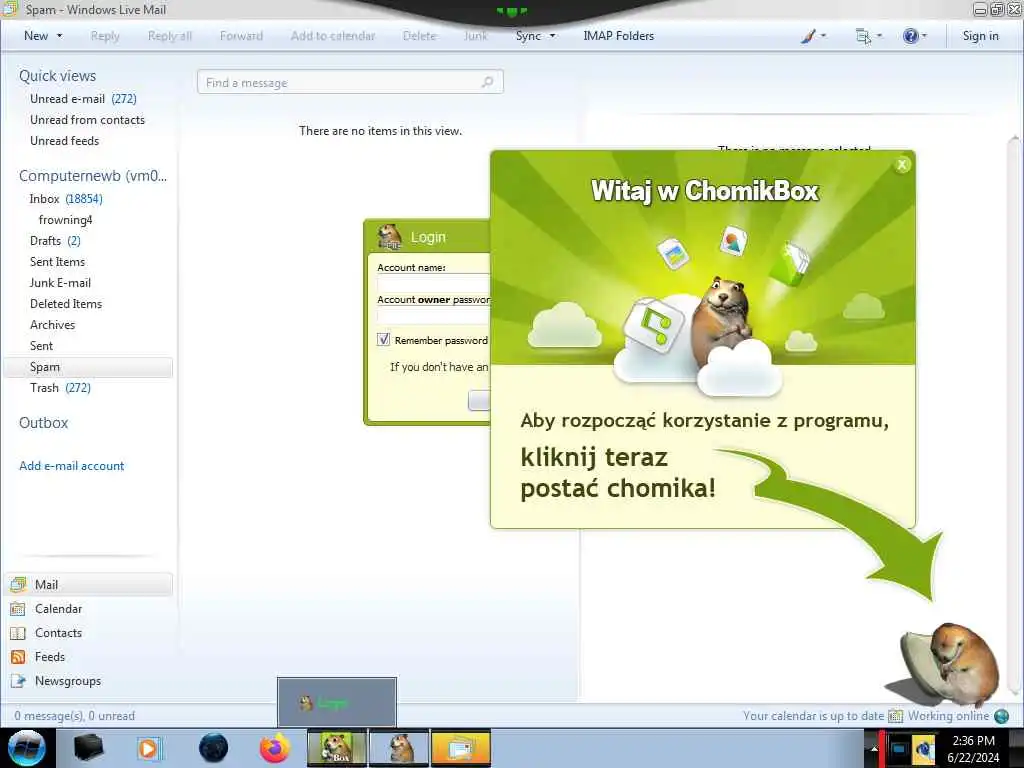This screenshot has width=1024, height=768.
Task: Close the ChomikBox welcome popup
Action: click(x=902, y=165)
